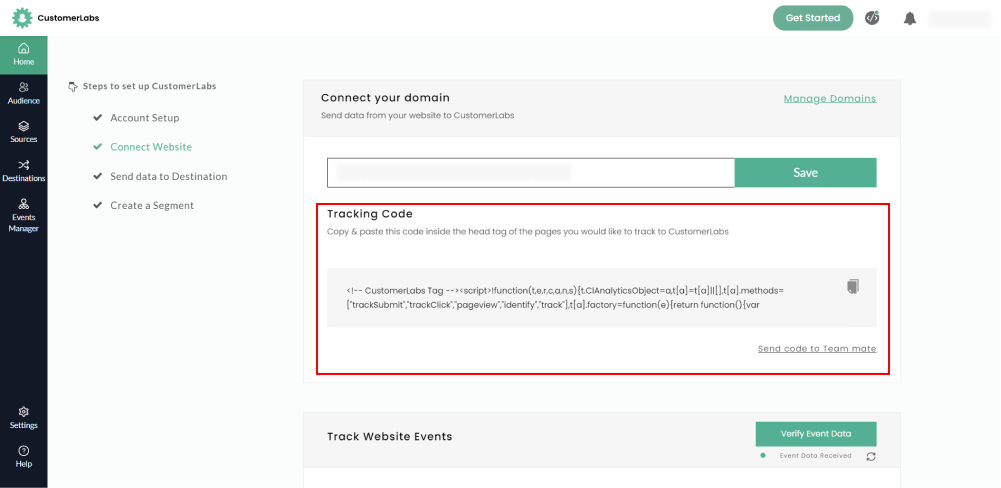Screen dimensions: 1001x488
Task: Click the domain input field
Action: tap(530, 172)
